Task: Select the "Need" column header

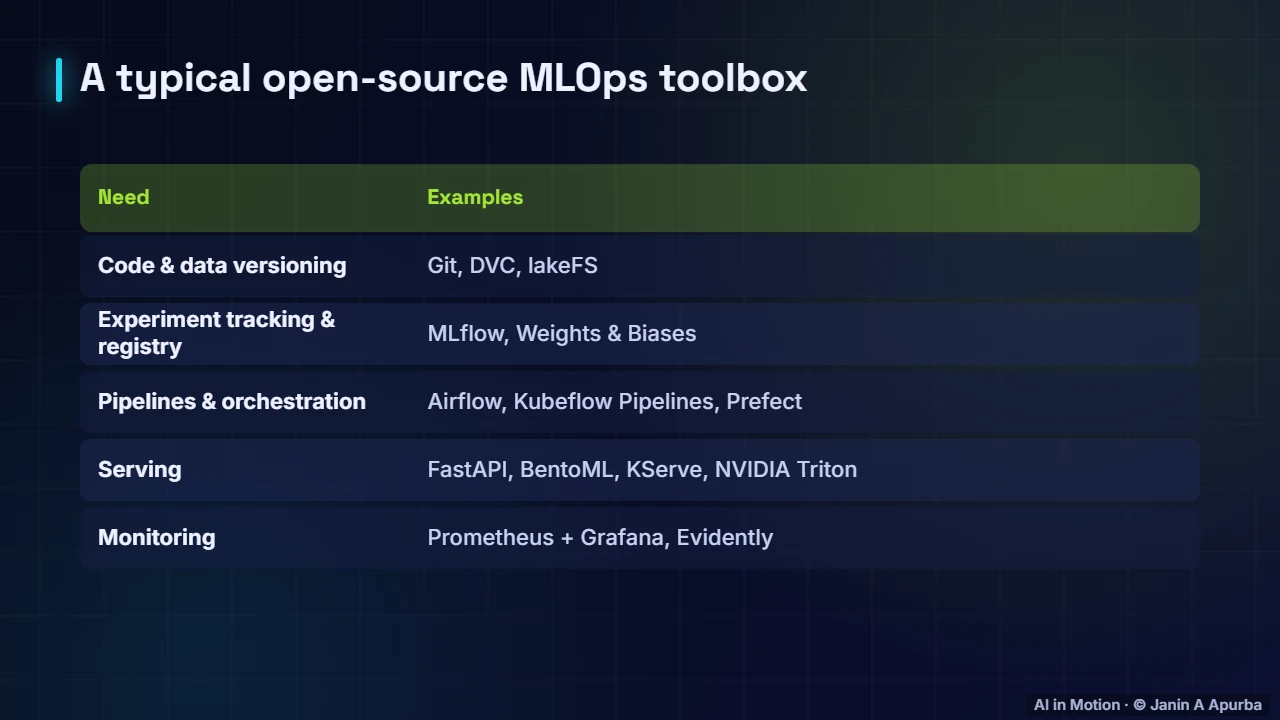Action: click(x=123, y=197)
